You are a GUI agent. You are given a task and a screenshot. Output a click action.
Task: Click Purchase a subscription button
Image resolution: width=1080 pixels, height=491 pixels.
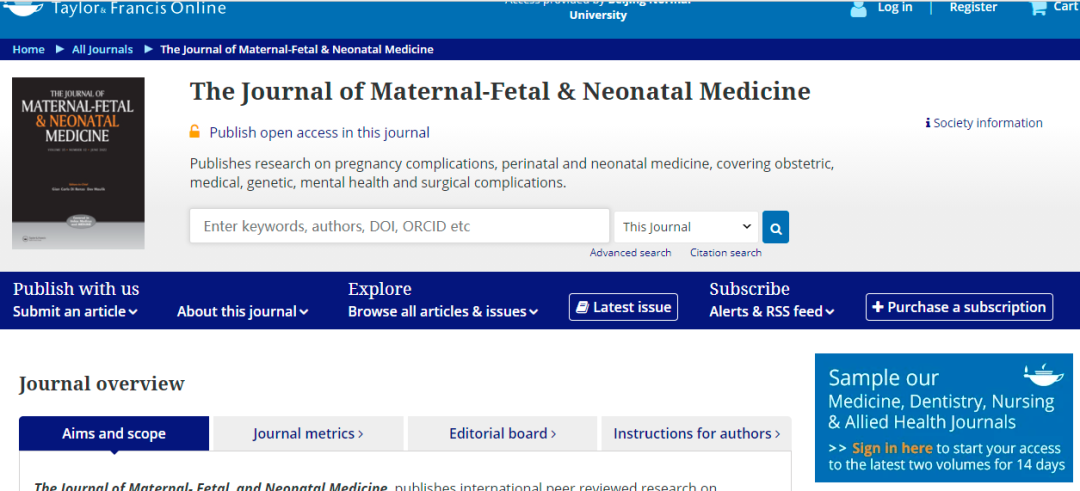coord(958,307)
